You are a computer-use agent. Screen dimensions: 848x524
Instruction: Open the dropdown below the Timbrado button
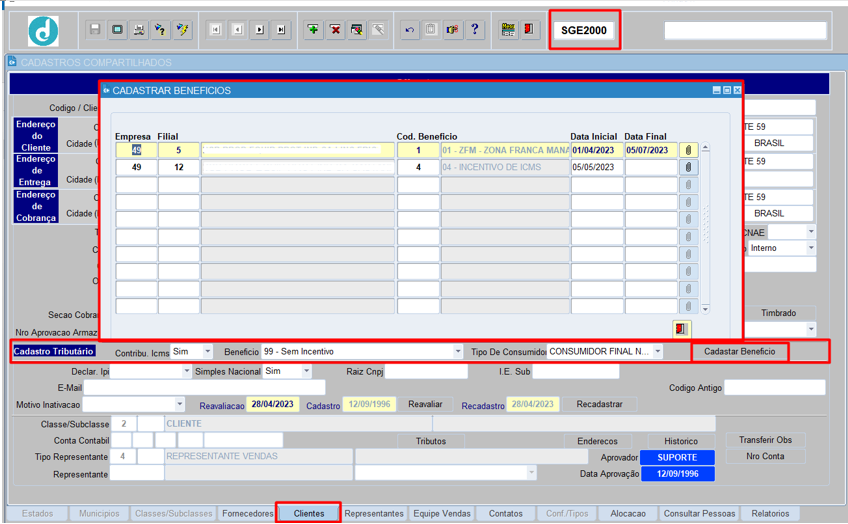pyautogui.click(x=811, y=329)
